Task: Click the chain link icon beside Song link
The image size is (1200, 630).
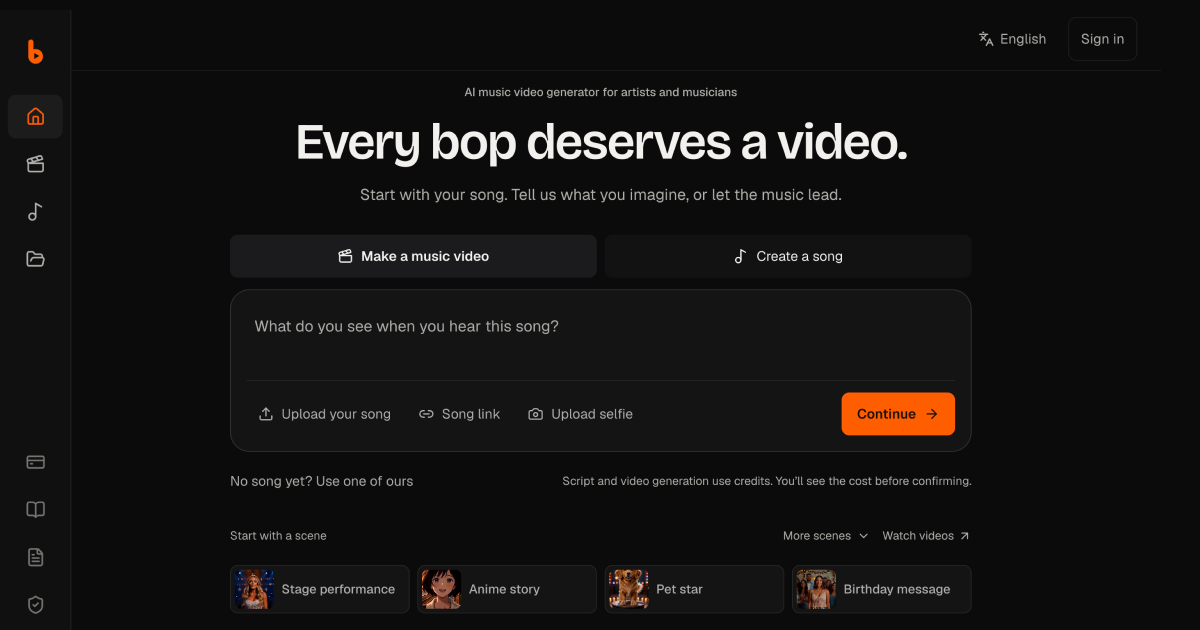Action: coord(426,414)
